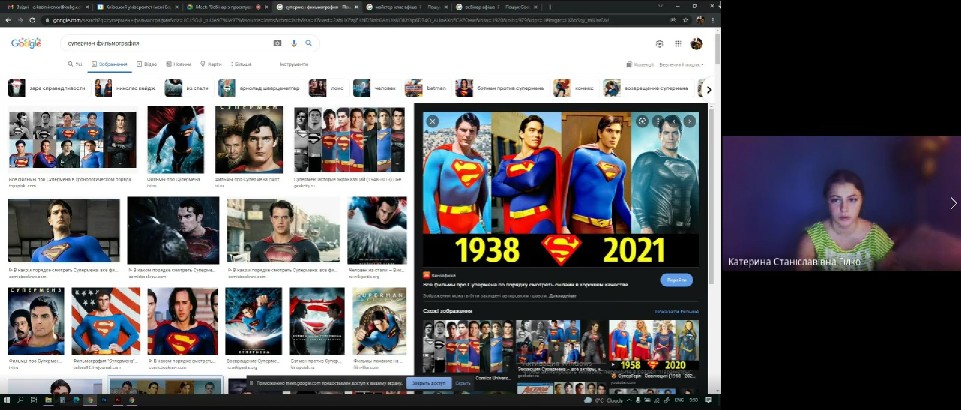This screenshot has width=961, height=410.
Task: Expand the More search options menu
Action: (x=241, y=64)
